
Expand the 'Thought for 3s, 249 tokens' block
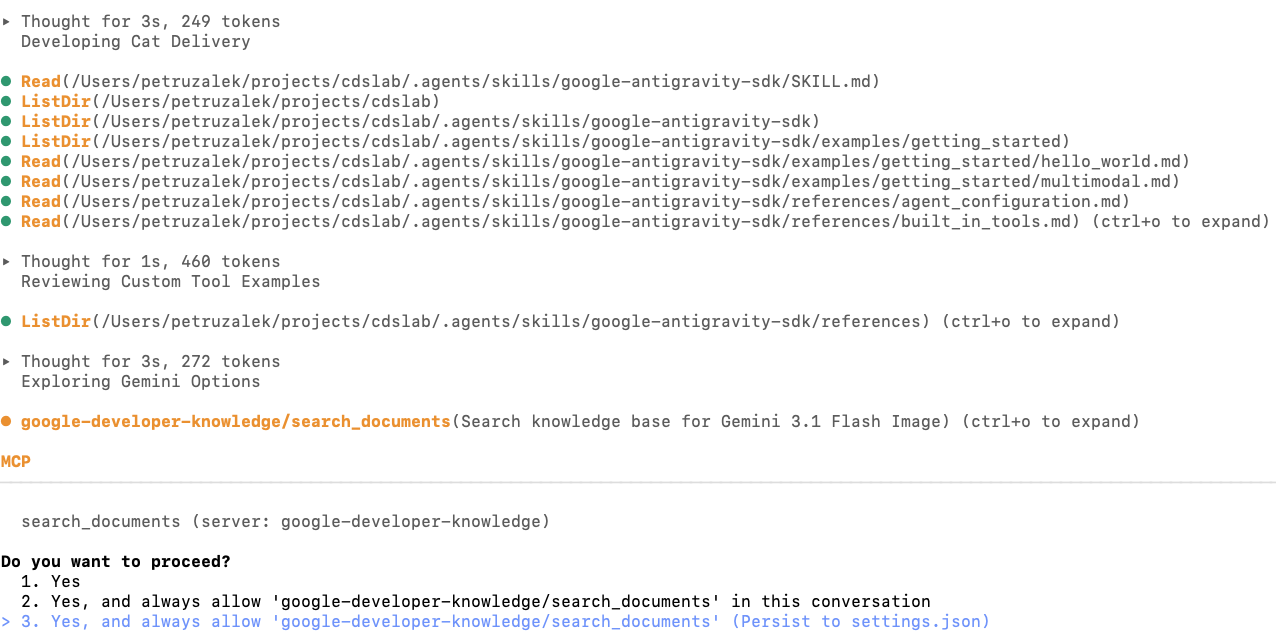141,21
